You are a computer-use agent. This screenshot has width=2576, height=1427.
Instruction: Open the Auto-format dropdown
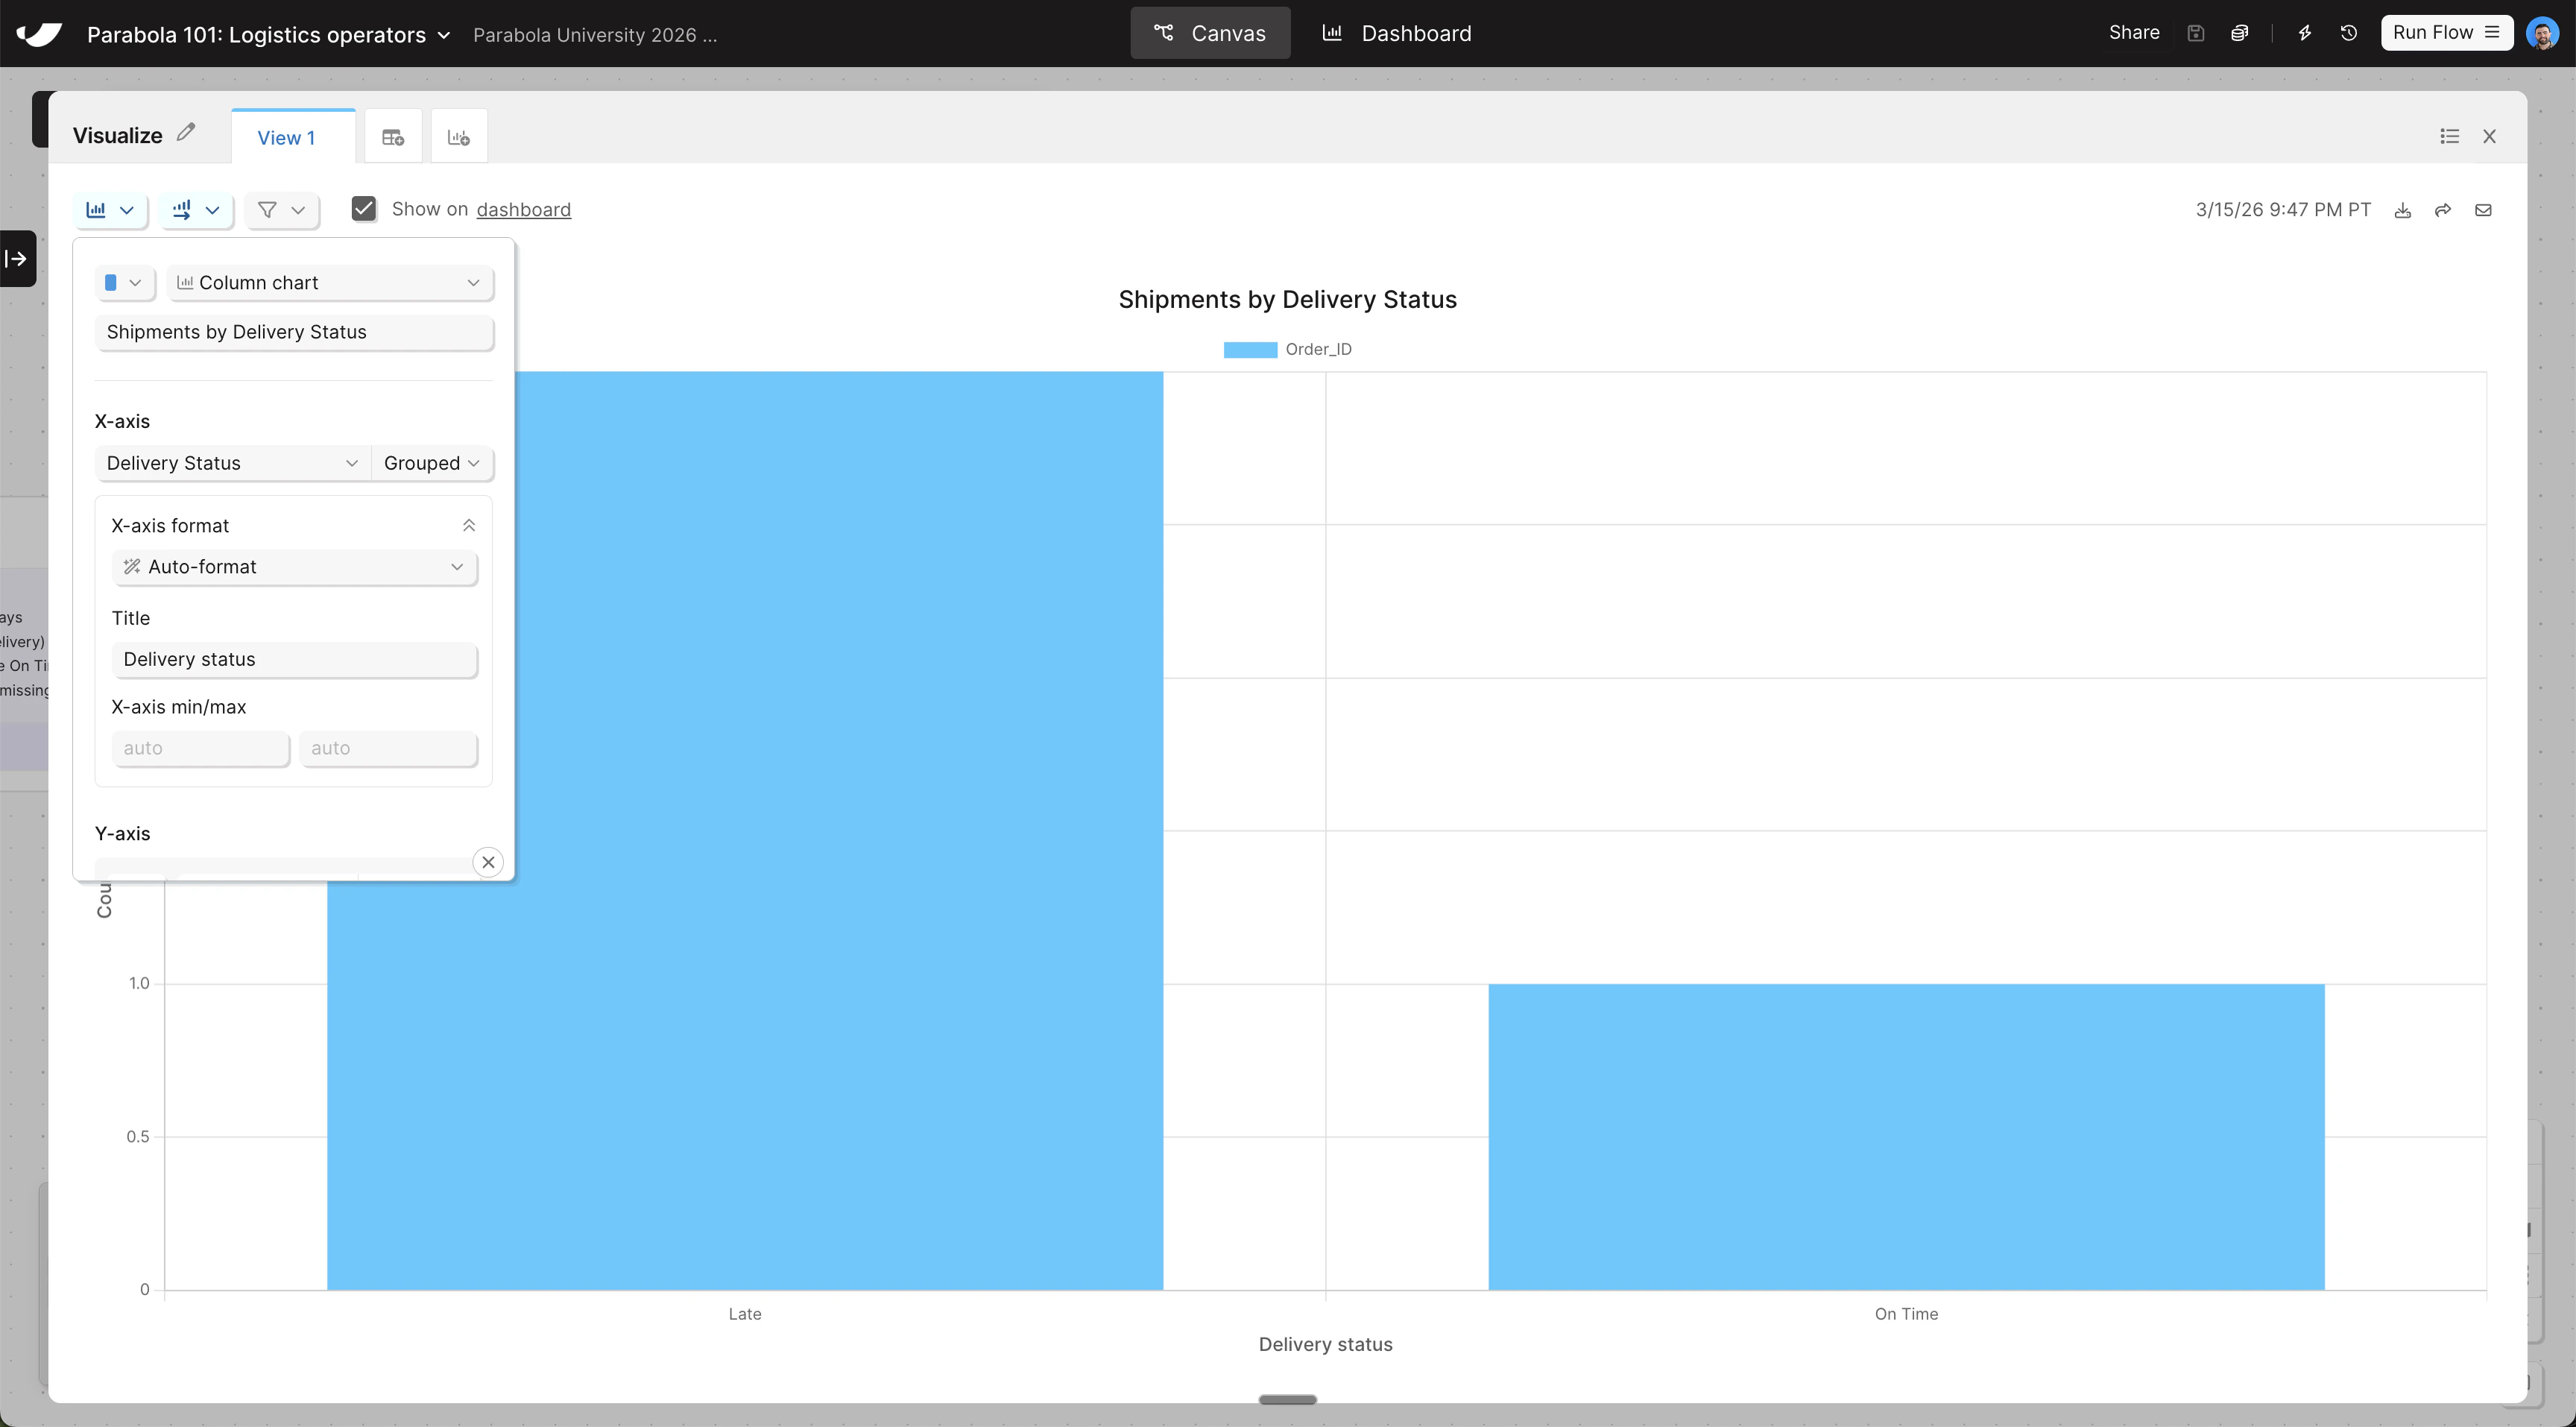point(294,567)
